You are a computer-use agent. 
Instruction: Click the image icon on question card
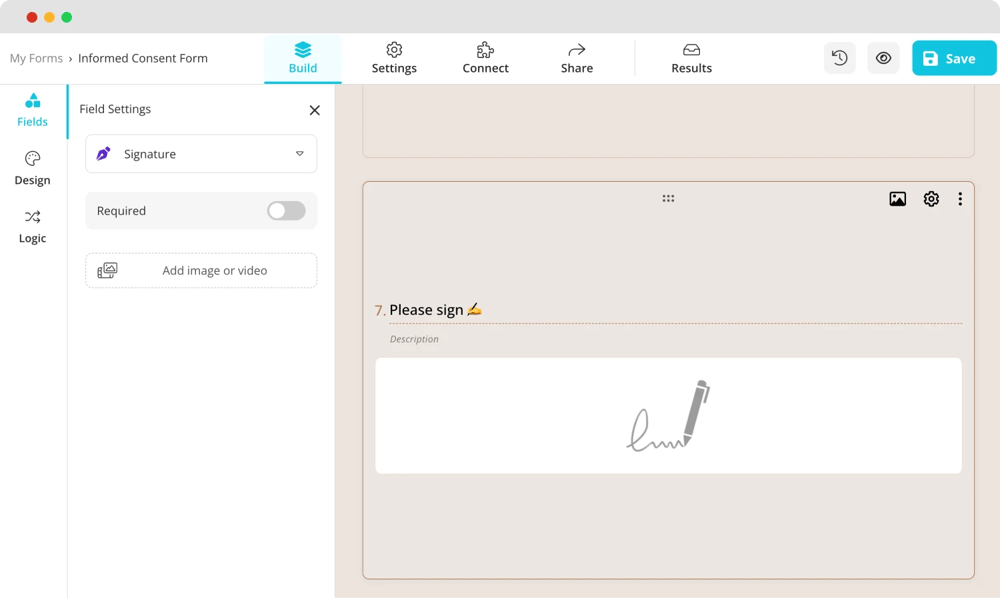pos(897,199)
